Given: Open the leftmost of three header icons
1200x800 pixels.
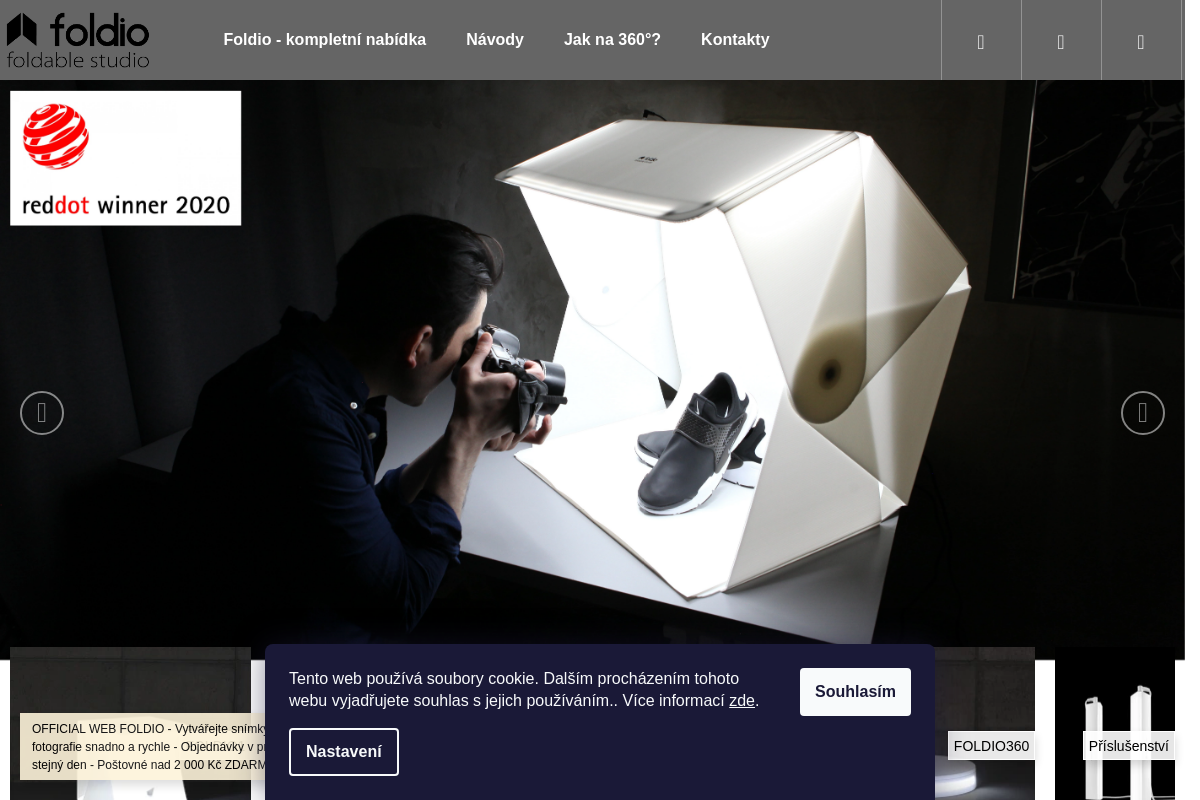Looking at the screenshot, I should (981, 40).
